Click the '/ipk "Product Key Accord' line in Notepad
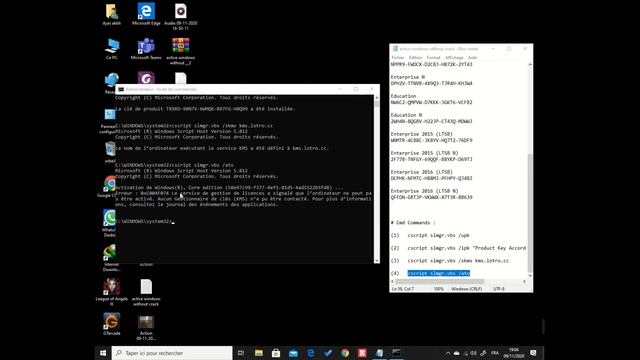The width and height of the screenshot is (640, 360). coord(467,248)
